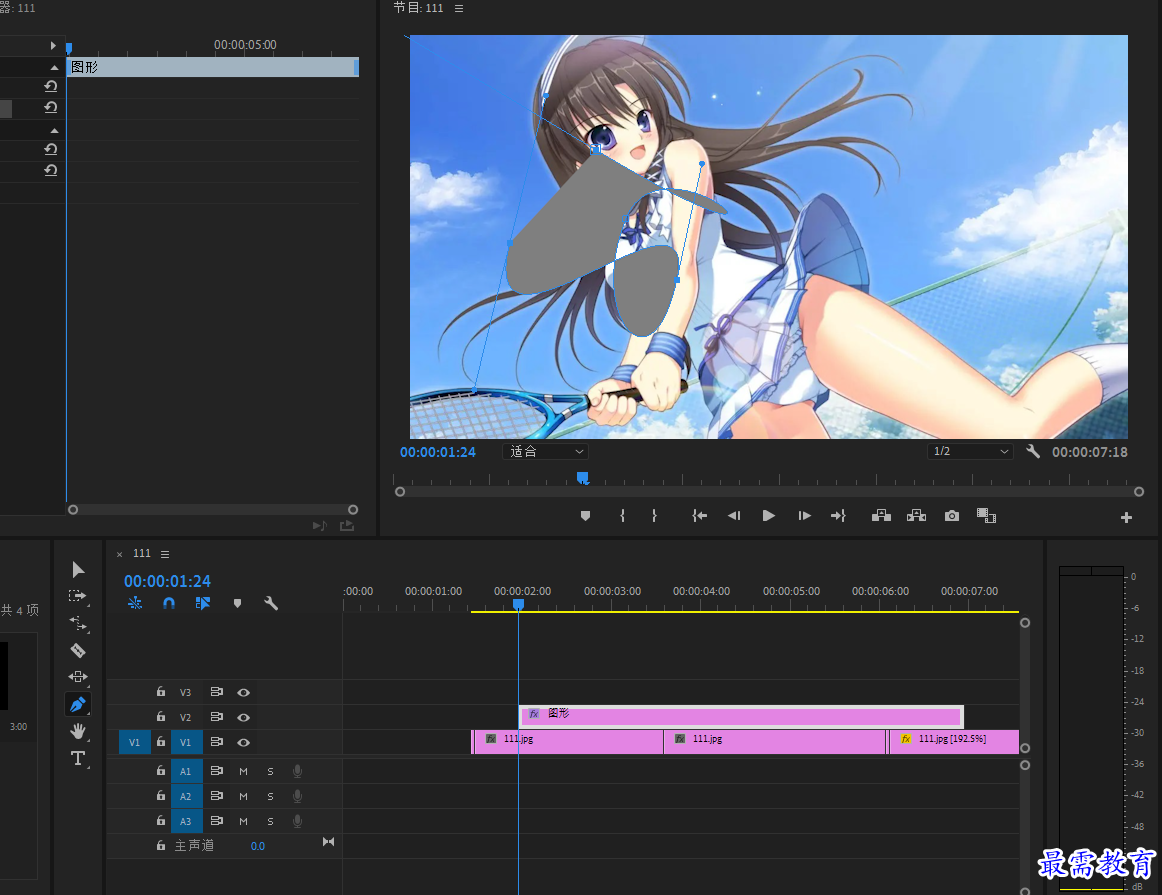This screenshot has height=895, width=1162.
Task: Mark Out point in monitor
Action: pyautogui.click(x=654, y=516)
